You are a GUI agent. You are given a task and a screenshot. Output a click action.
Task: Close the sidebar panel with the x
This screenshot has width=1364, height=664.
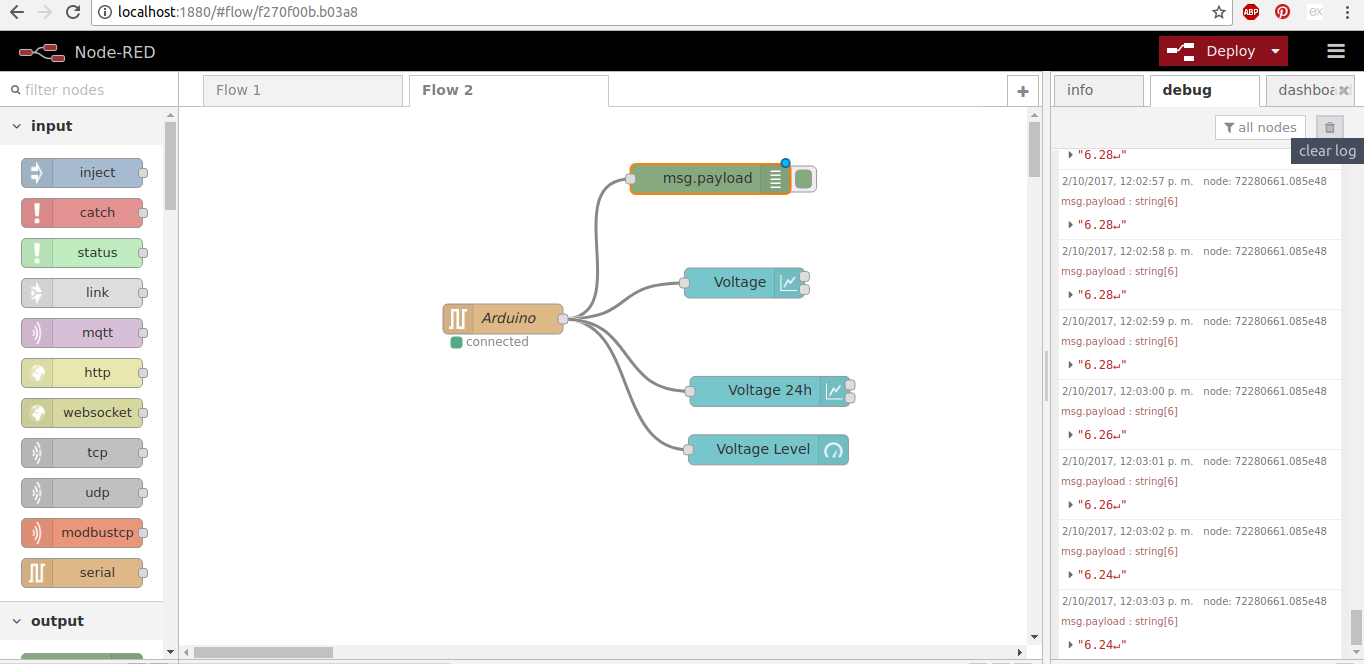1345,90
